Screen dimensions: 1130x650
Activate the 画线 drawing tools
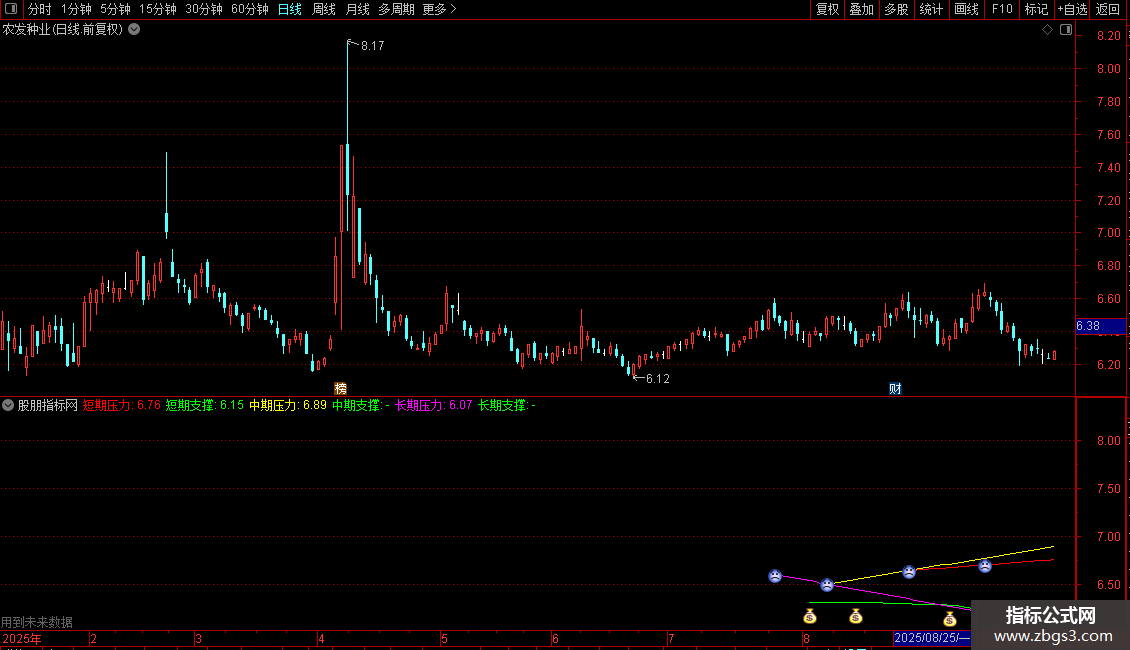pos(966,9)
